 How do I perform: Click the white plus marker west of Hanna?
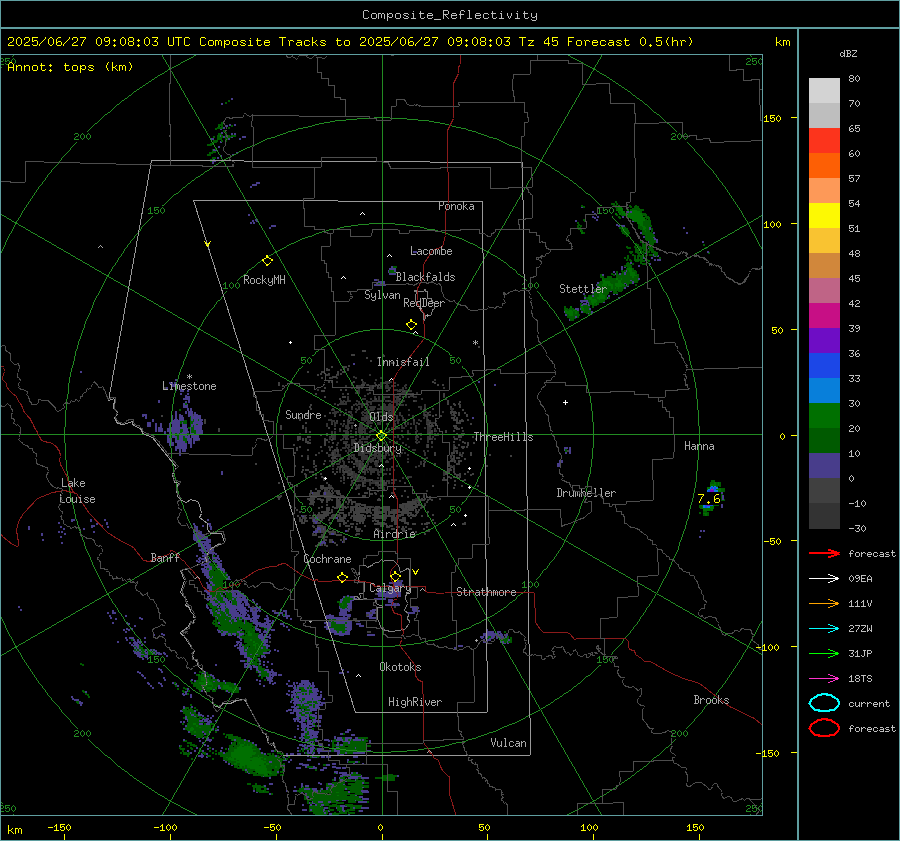click(565, 402)
